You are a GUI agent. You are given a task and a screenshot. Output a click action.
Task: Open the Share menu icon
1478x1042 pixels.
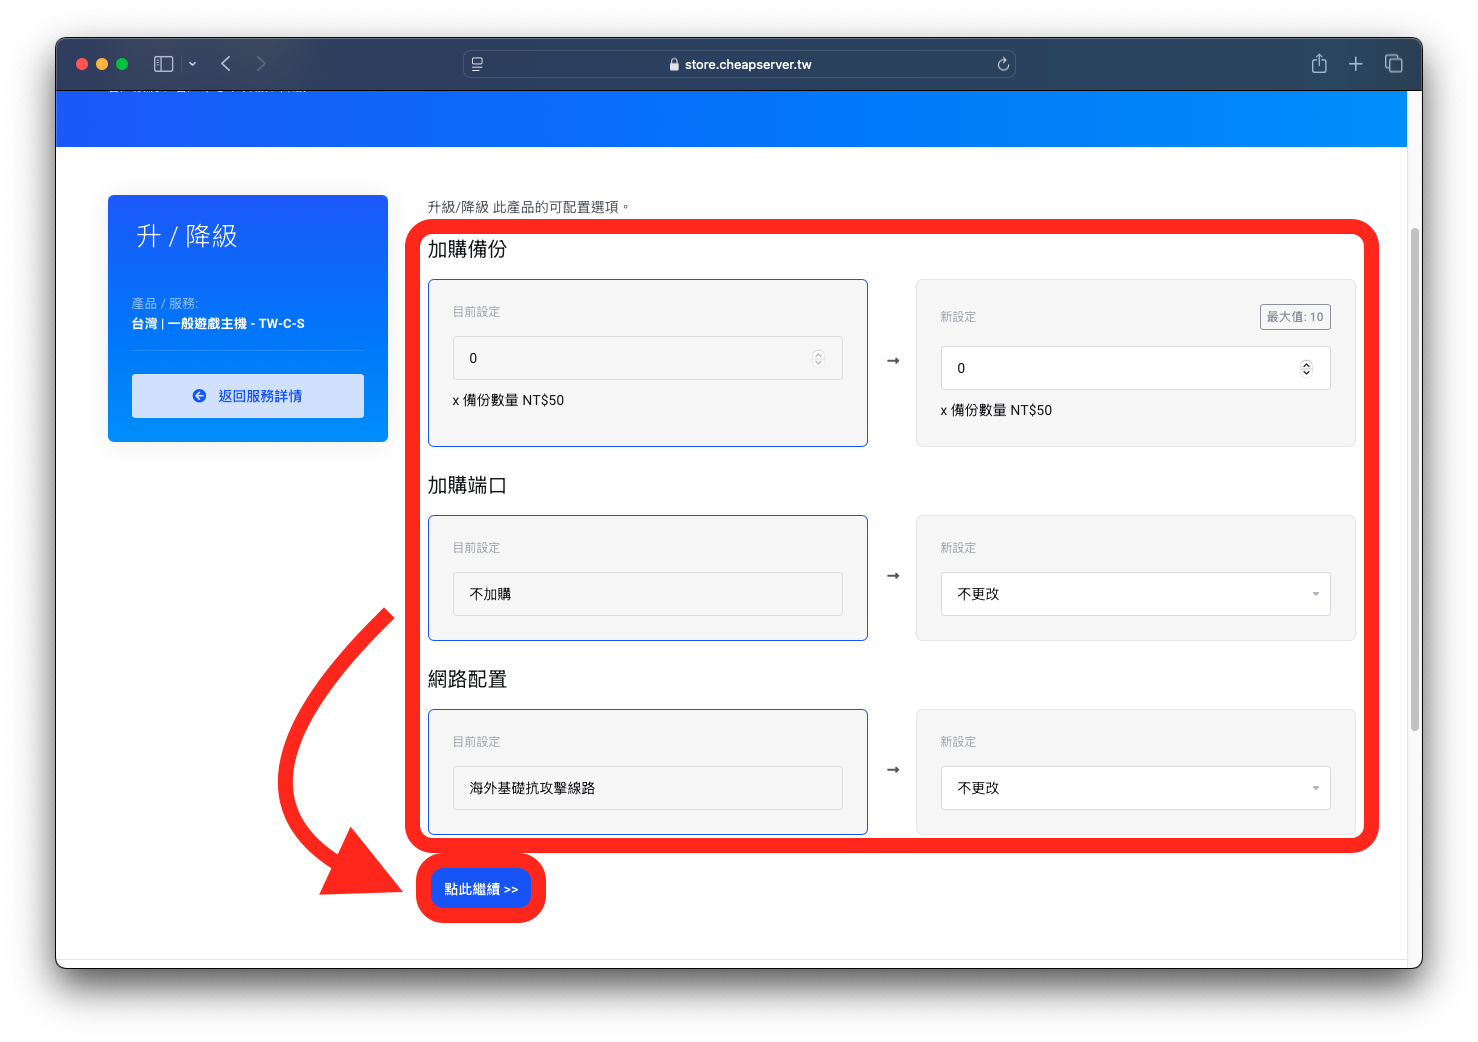(1319, 64)
